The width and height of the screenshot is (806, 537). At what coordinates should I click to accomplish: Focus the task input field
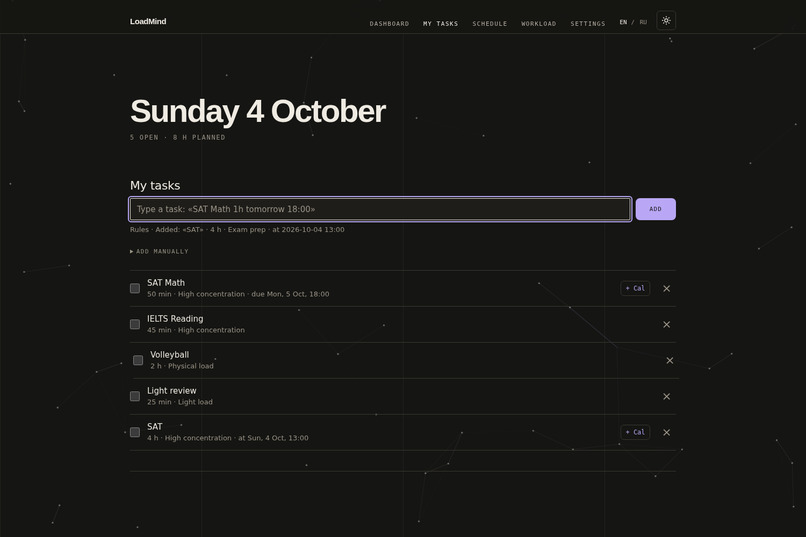coord(380,209)
